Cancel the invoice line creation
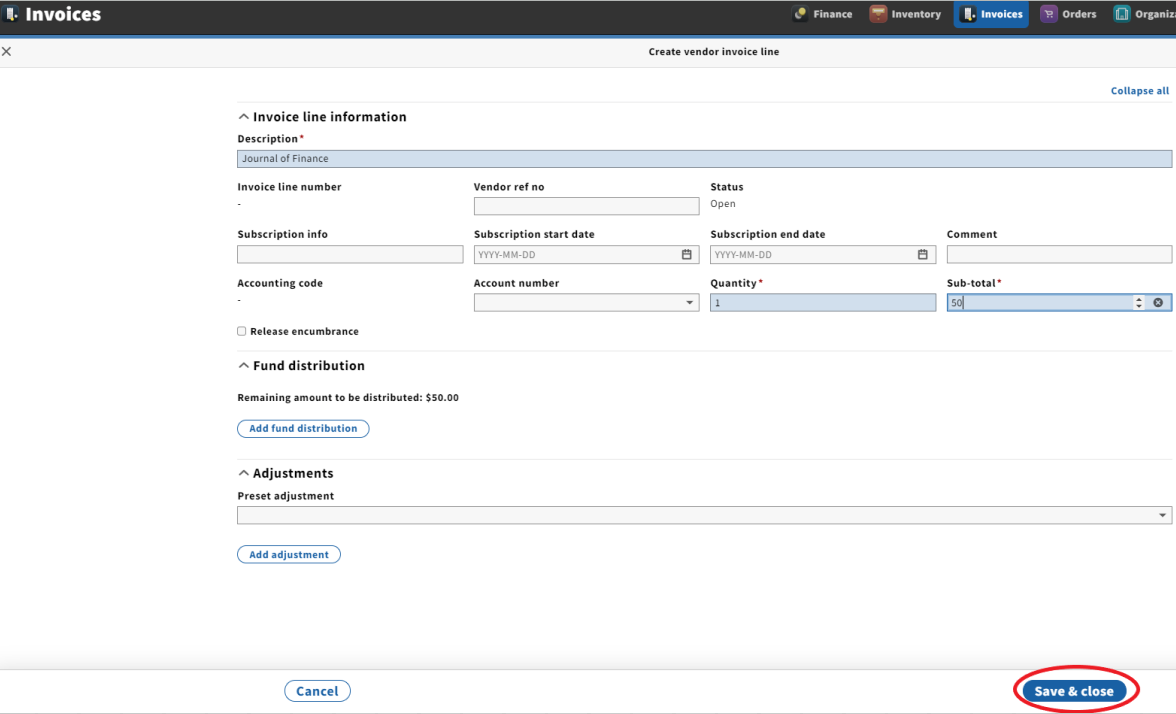Viewport: 1176px width, 714px height. pyautogui.click(x=317, y=691)
